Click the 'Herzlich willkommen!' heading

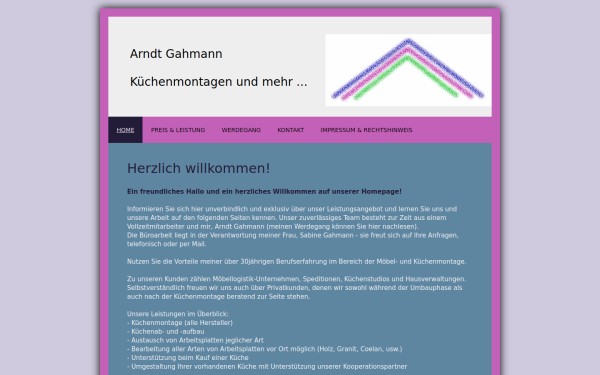199,168
